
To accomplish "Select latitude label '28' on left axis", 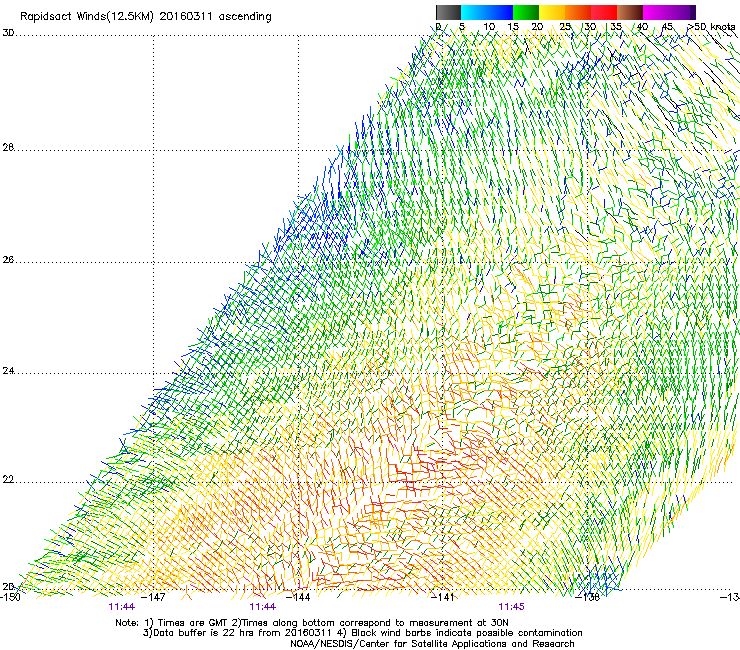I will (x=8, y=147).
